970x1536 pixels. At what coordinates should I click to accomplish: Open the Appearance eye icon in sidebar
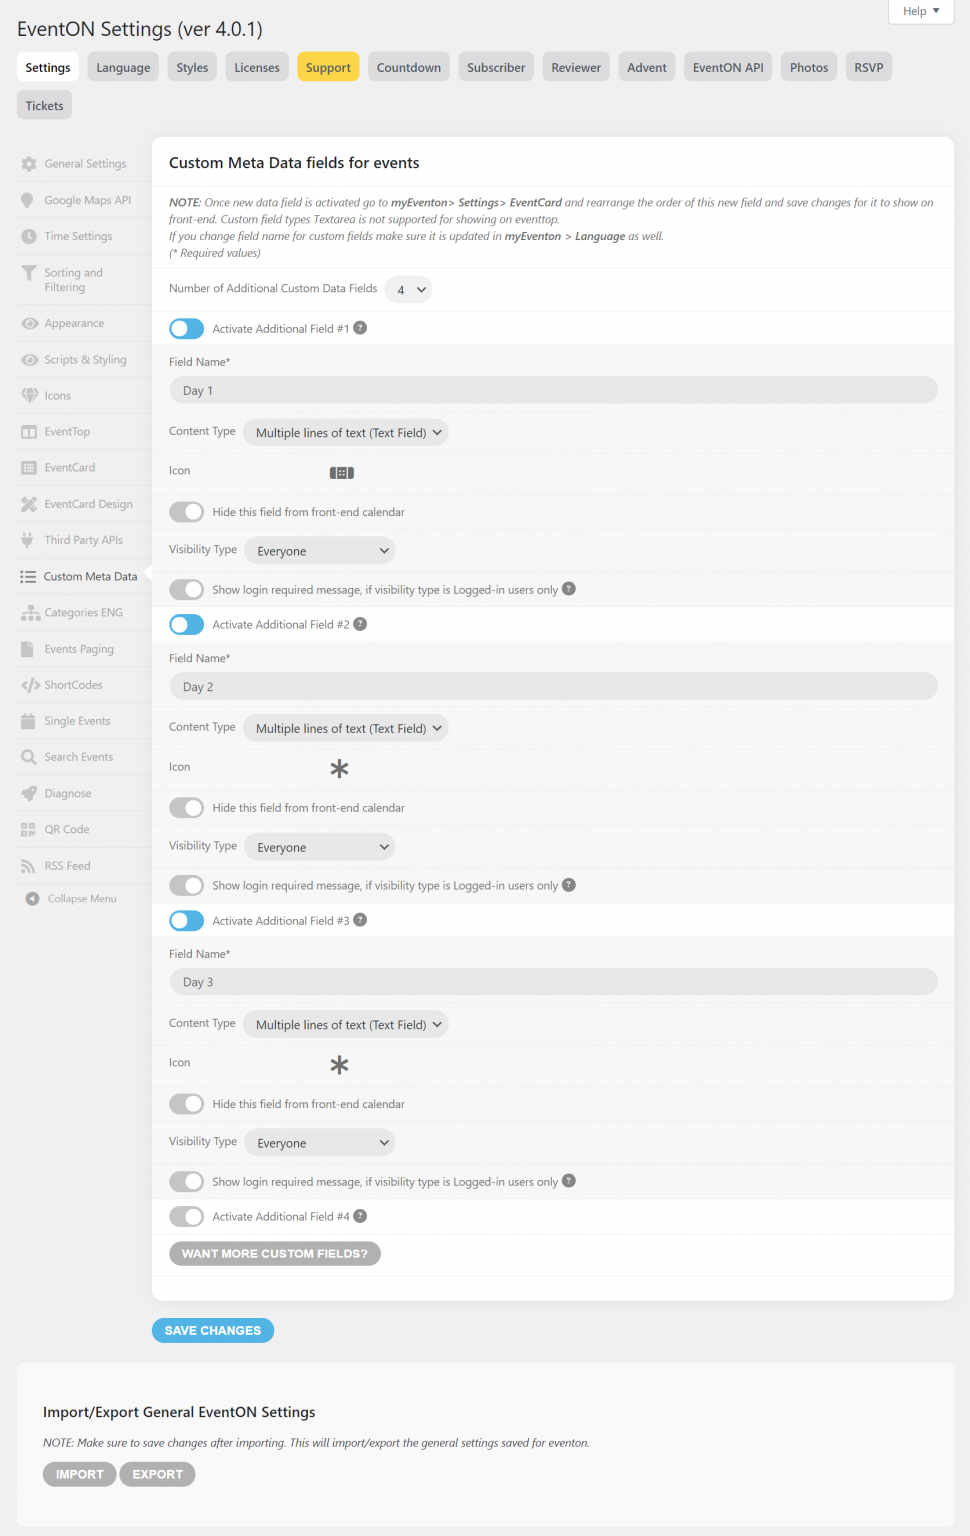coord(28,323)
